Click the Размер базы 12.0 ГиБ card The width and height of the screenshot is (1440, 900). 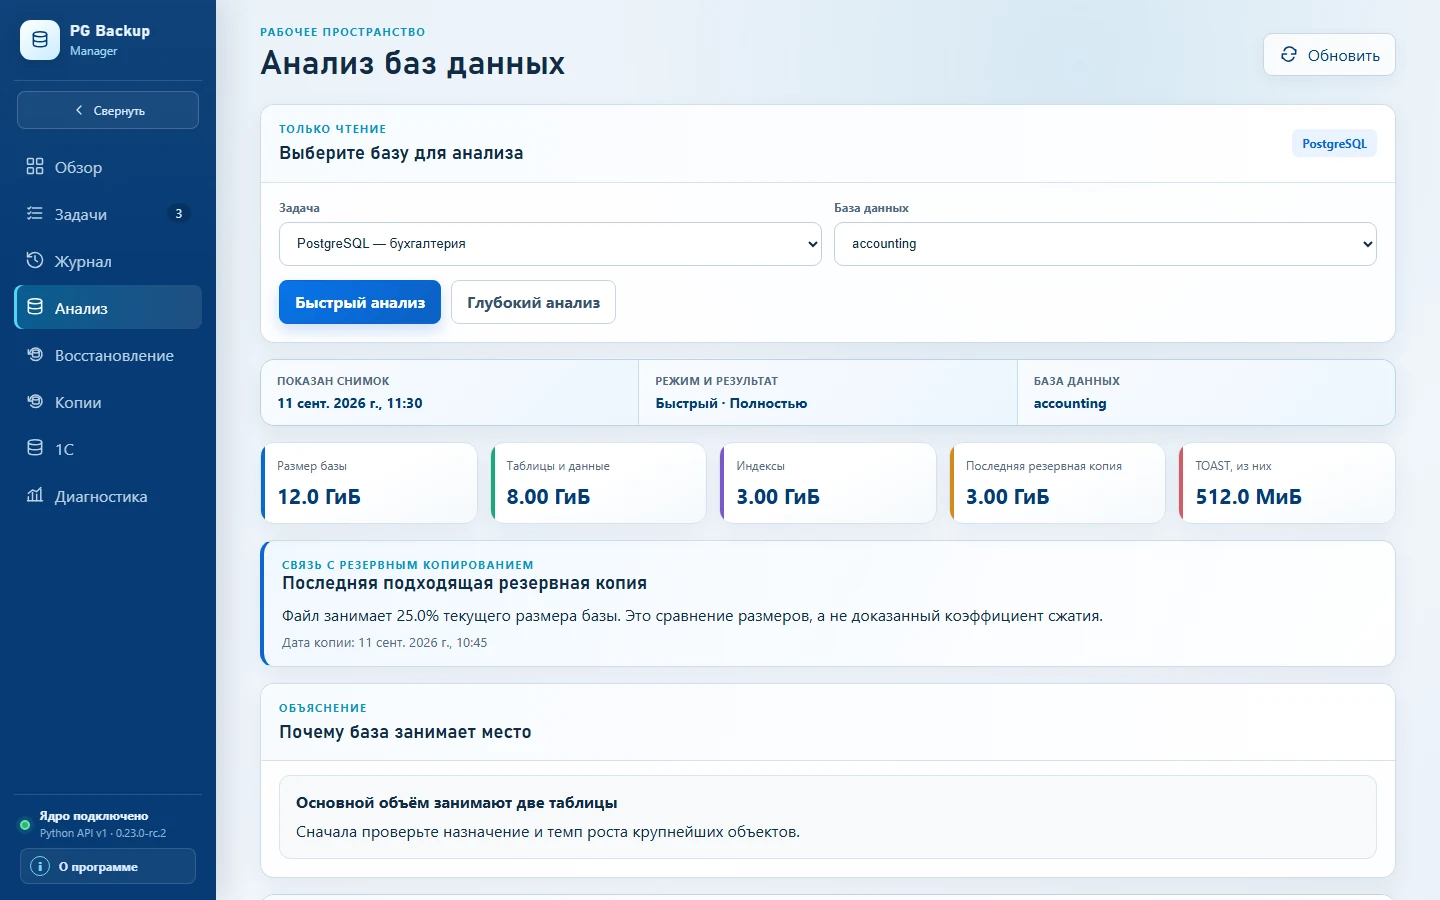[x=369, y=483]
